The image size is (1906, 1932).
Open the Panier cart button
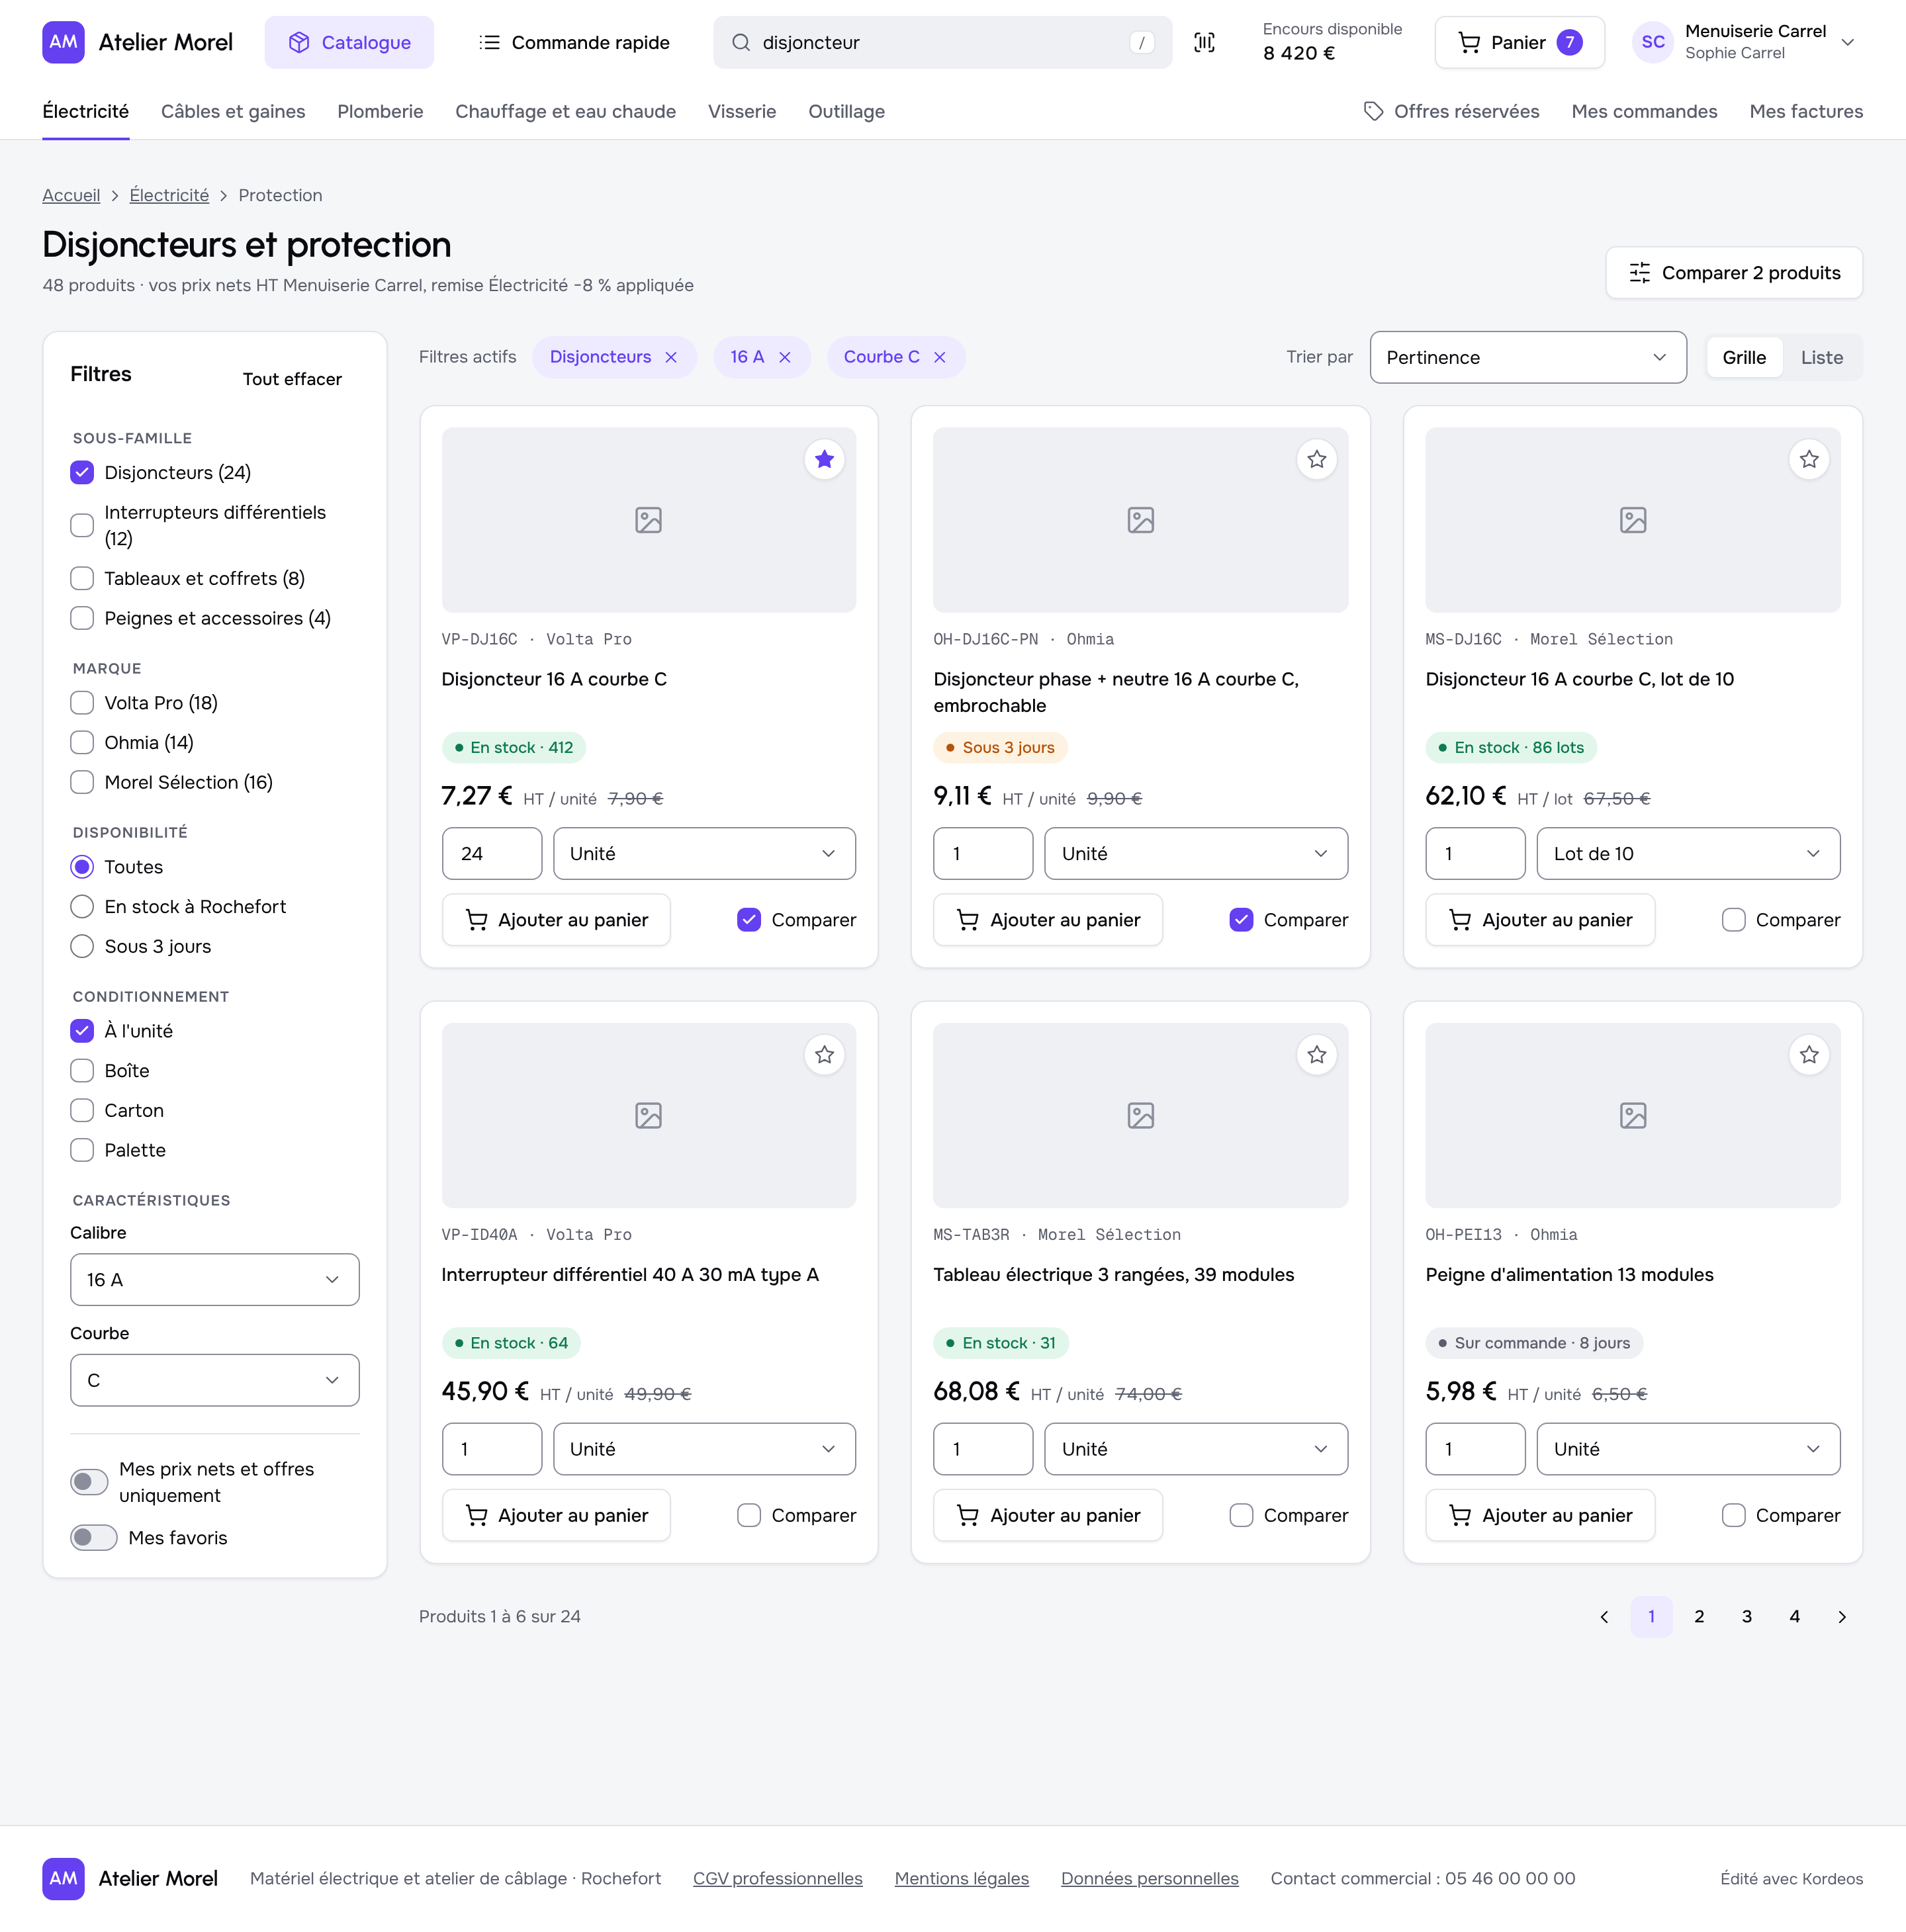coord(1519,42)
